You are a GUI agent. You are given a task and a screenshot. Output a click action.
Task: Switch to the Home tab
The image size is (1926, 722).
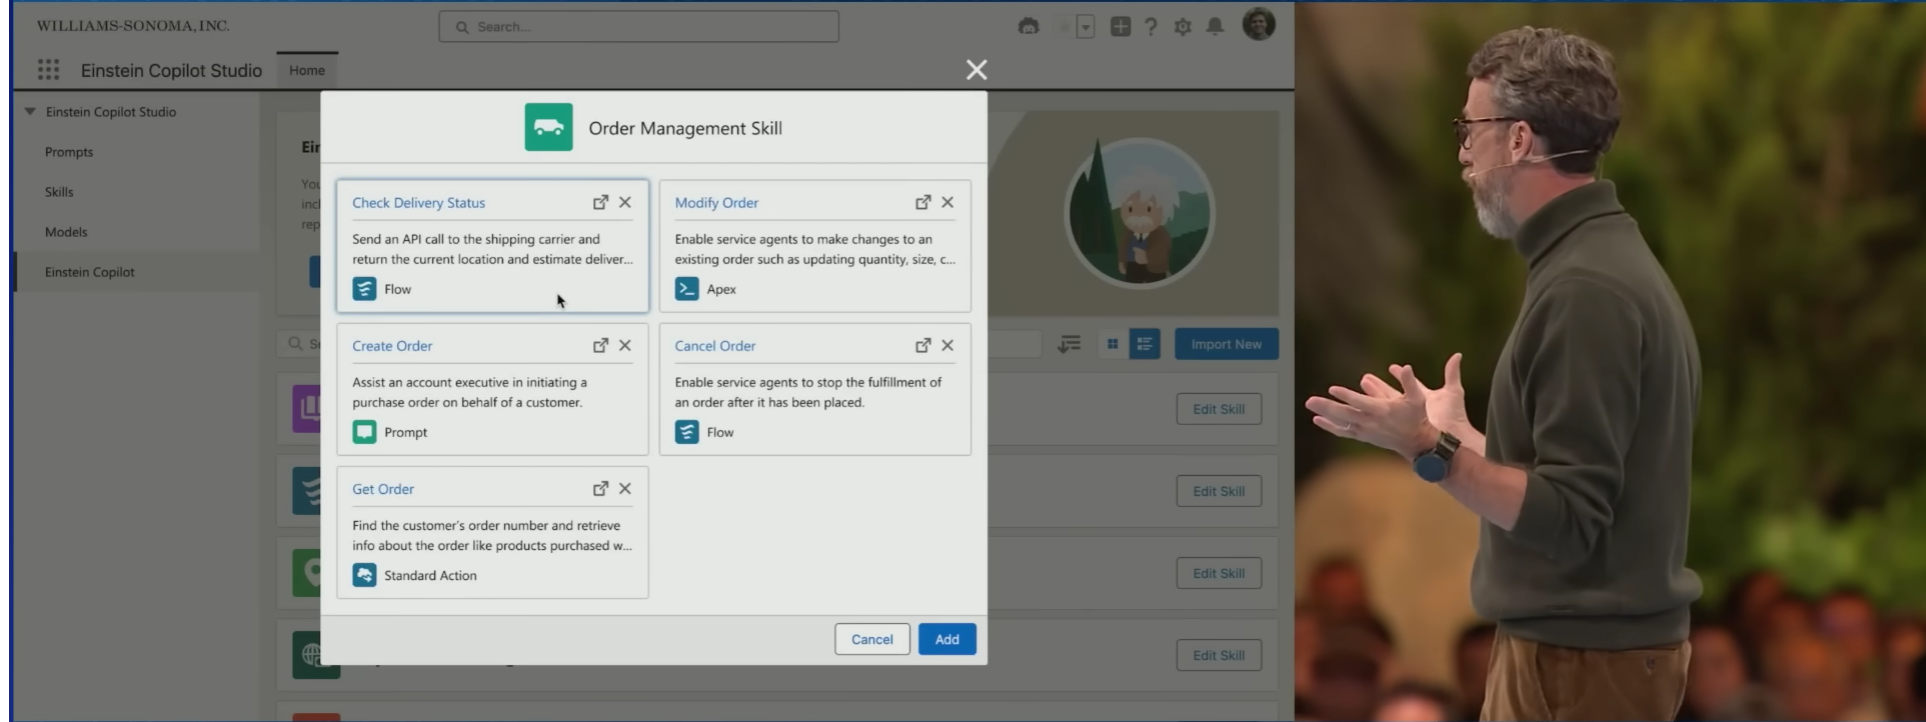[307, 70]
